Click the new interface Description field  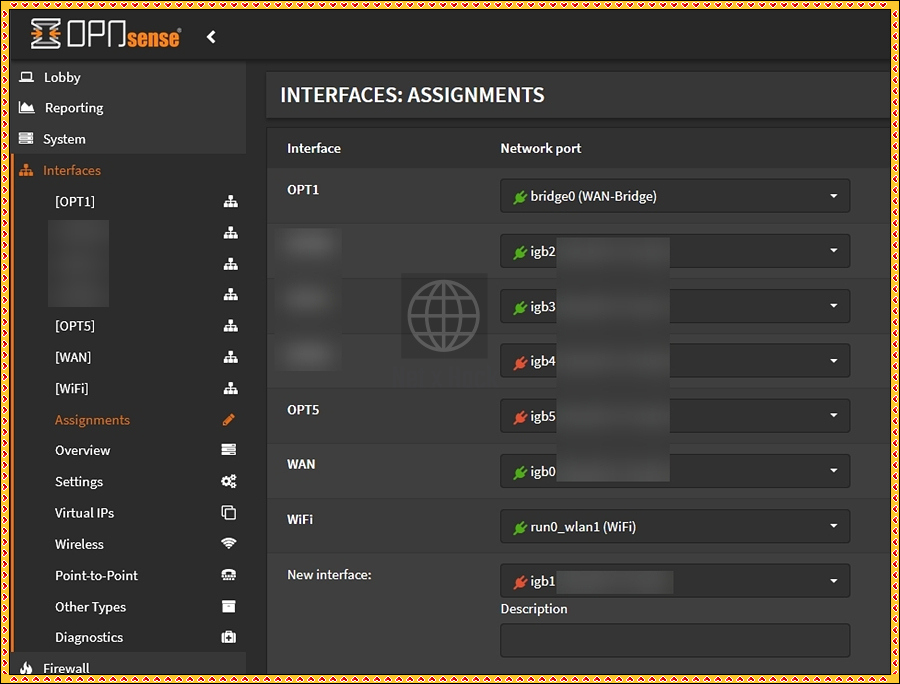675,640
